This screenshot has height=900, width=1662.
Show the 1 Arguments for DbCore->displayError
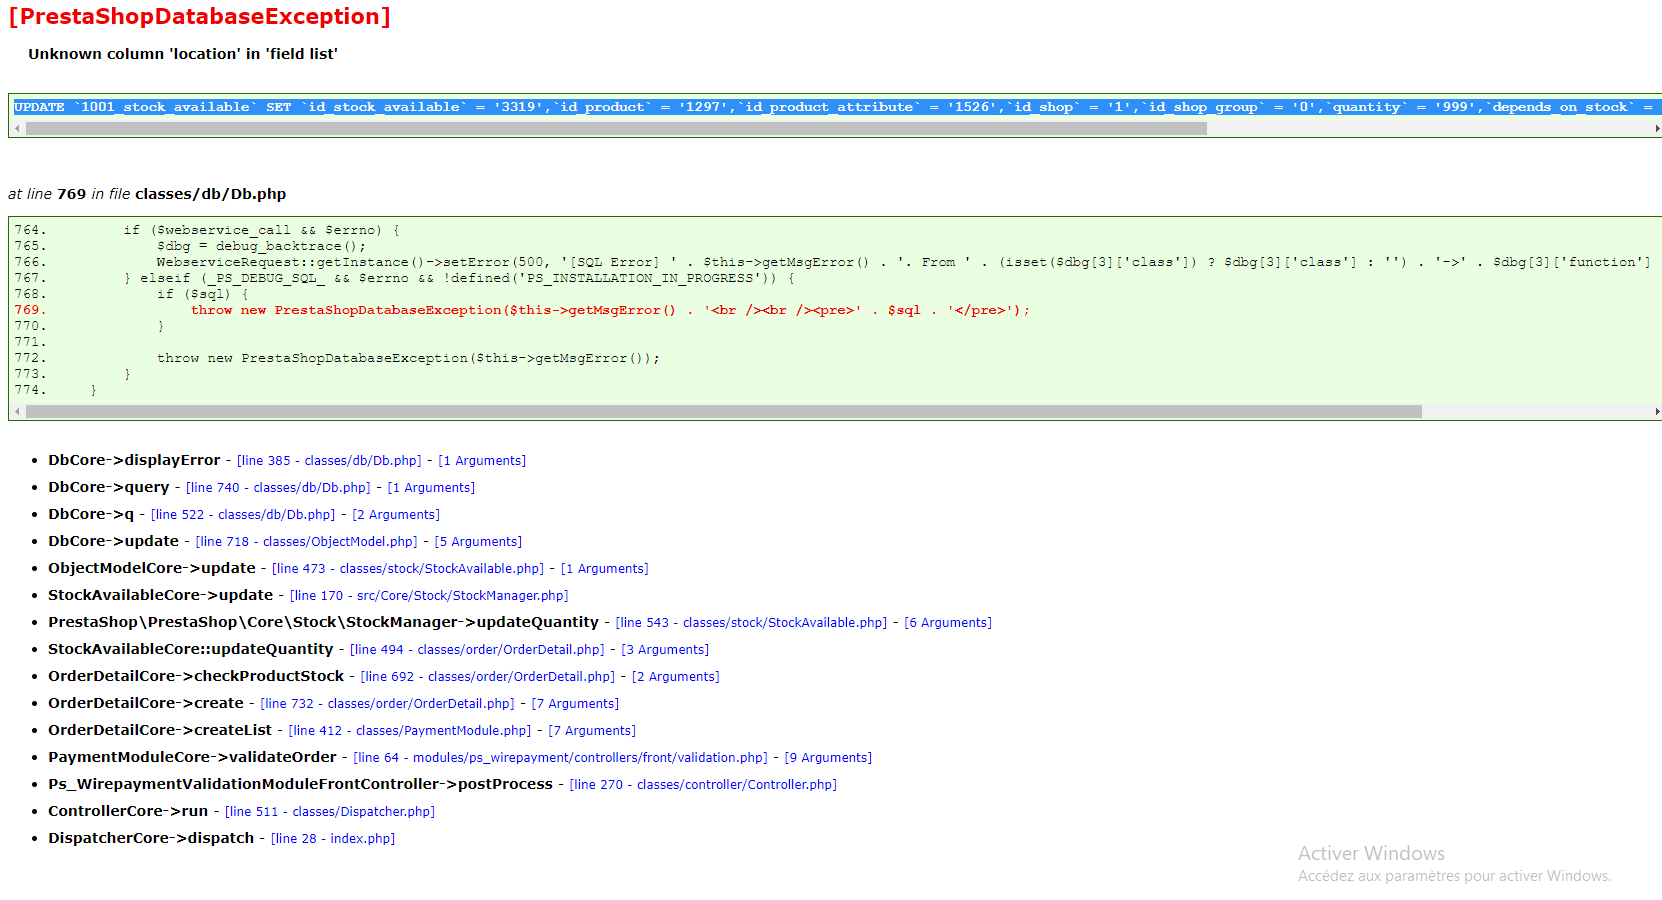pyautogui.click(x=482, y=461)
